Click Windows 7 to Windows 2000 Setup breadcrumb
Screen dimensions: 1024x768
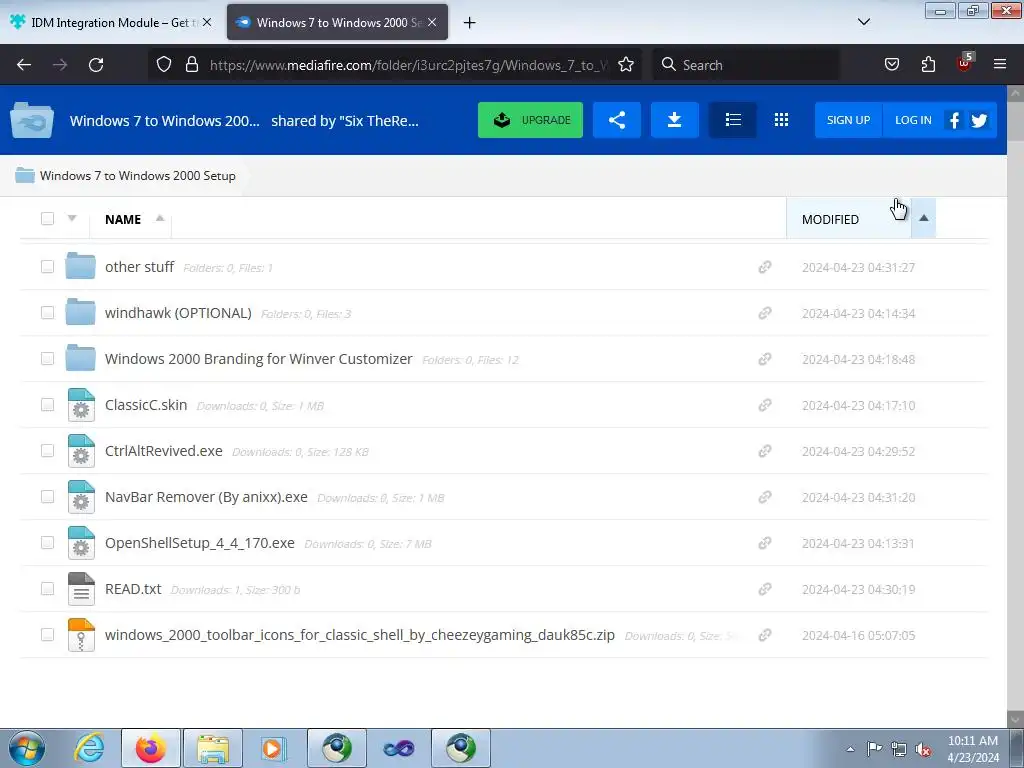coord(138,176)
